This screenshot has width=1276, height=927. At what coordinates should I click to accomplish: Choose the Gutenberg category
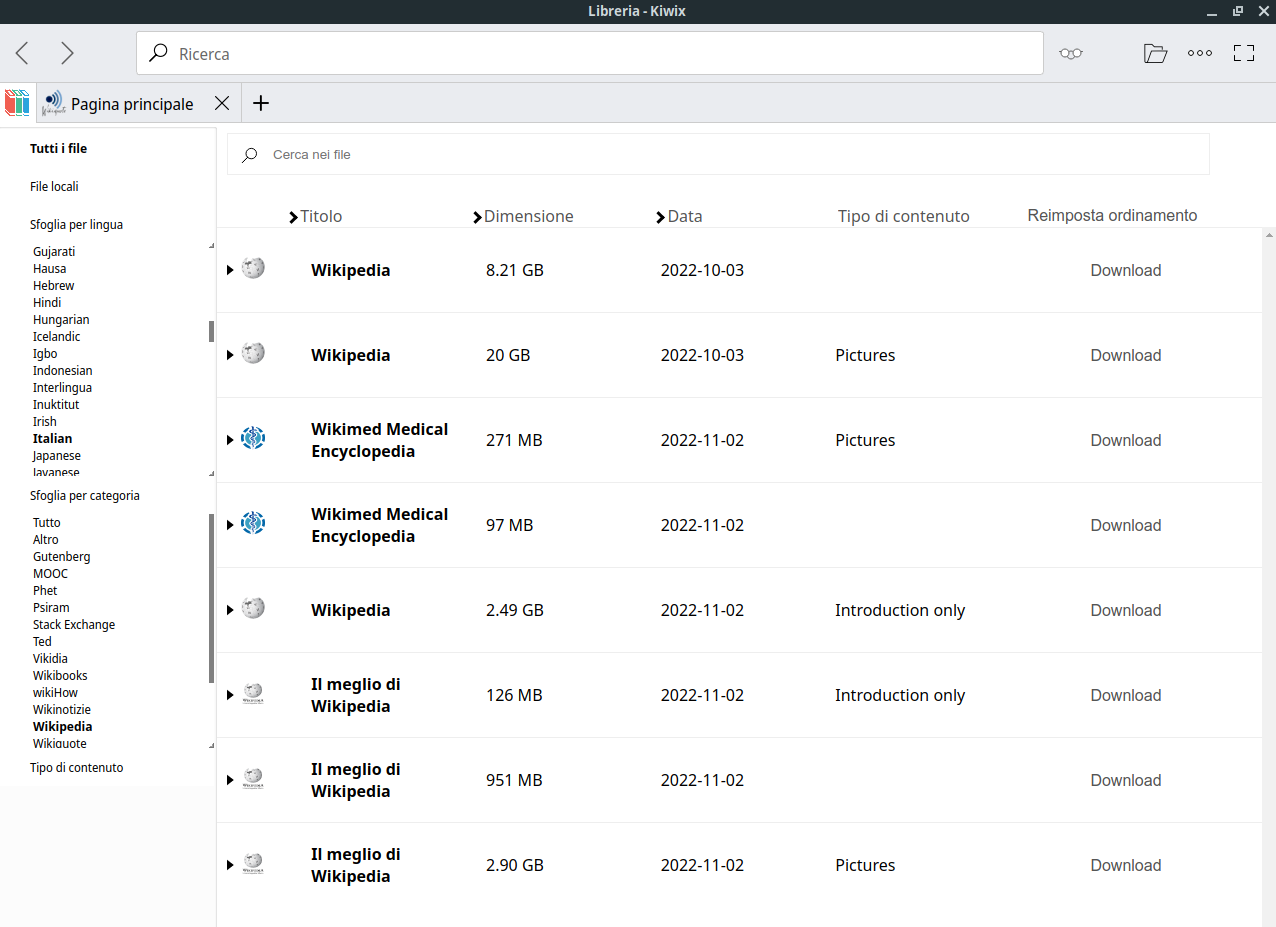[61, 556]
